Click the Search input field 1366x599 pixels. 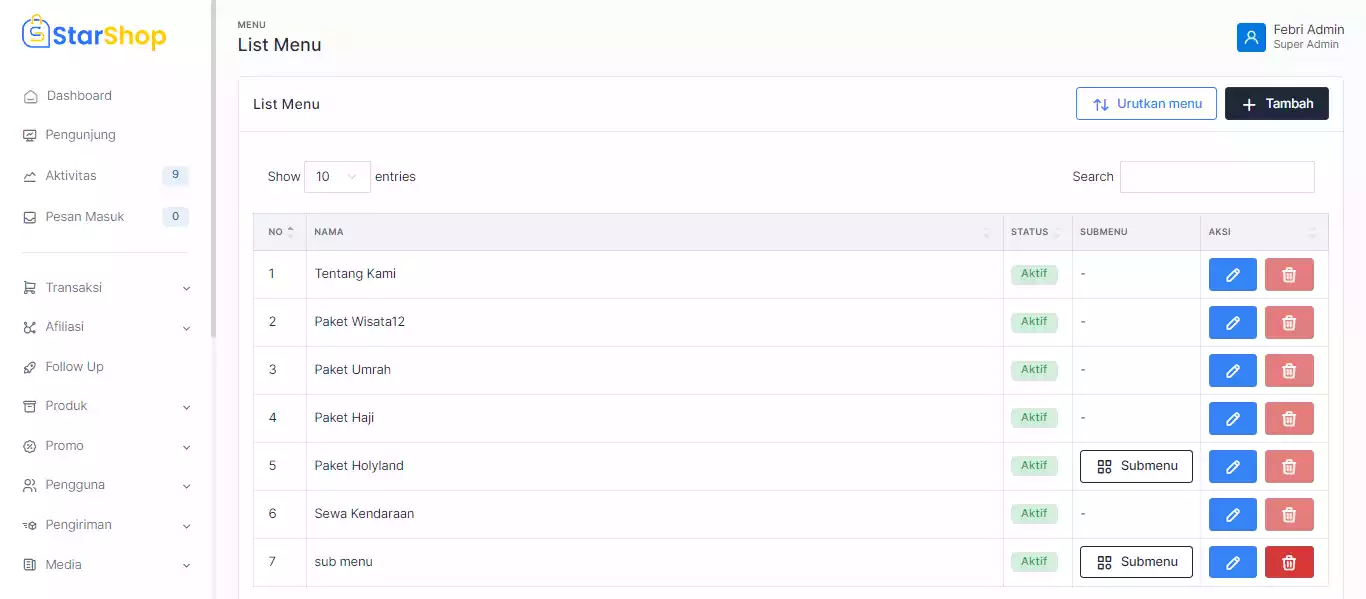pyautogui.click(x=1216, y=177)
